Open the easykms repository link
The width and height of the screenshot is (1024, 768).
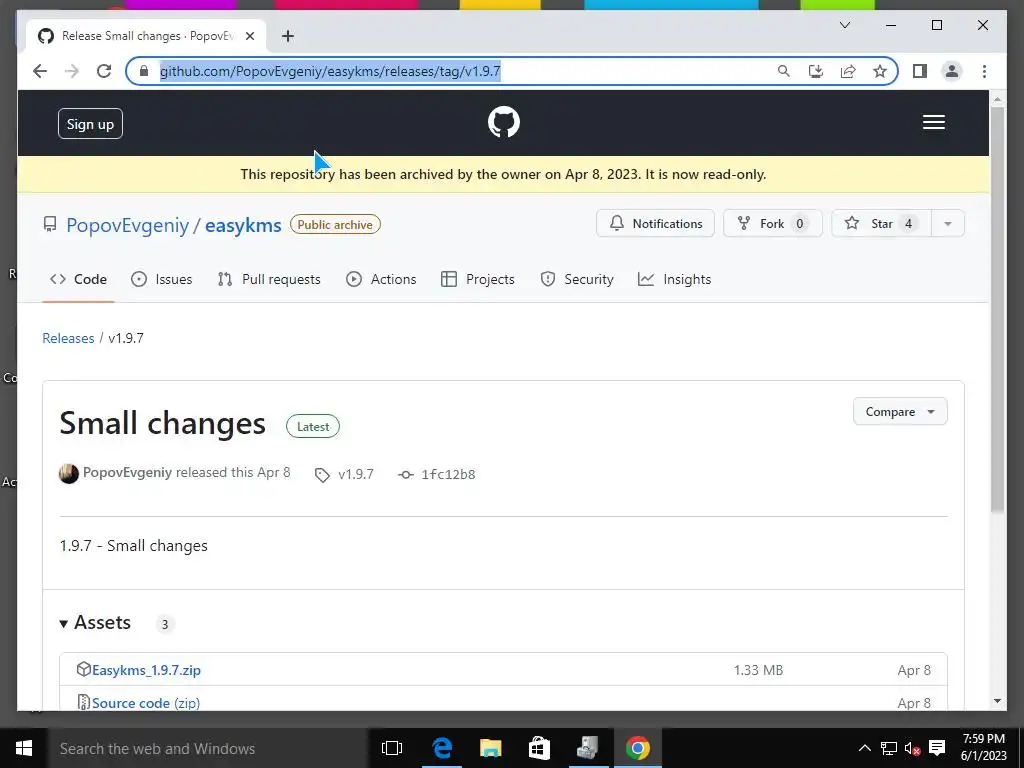(x=243, y=225)
